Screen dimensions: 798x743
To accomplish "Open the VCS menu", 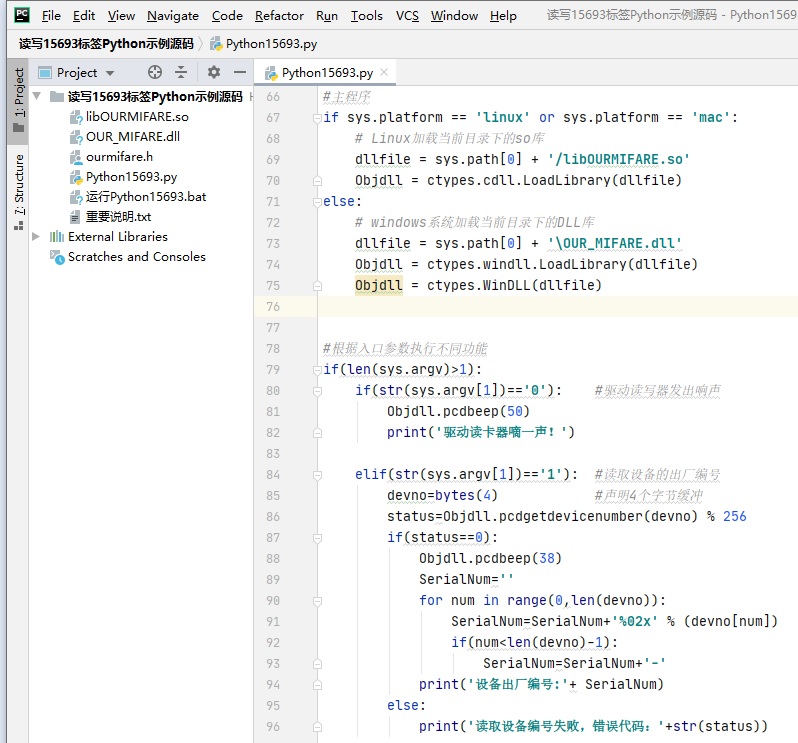I will [x=407, y=15].
